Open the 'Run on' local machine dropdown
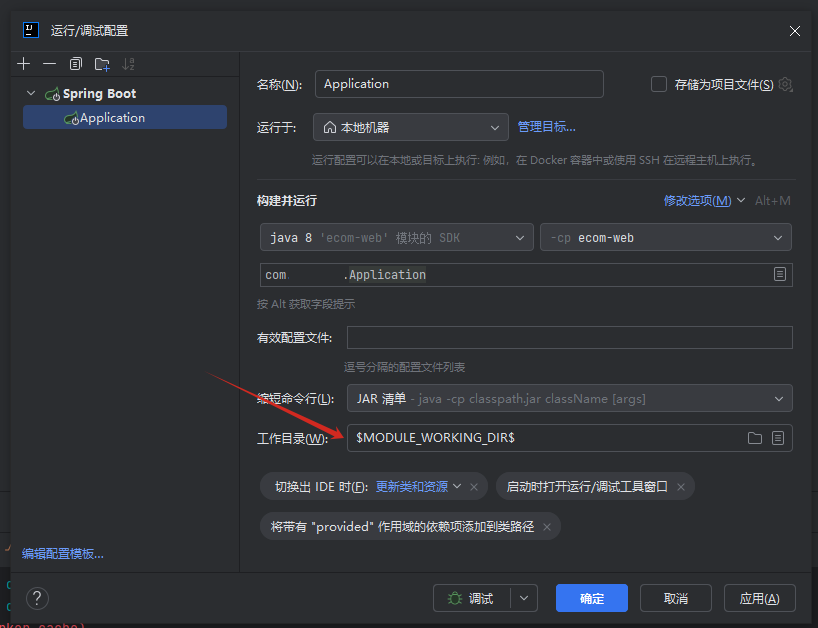This screenshot has height=628, width=818. pyautogui.click(x=410, y=127)
